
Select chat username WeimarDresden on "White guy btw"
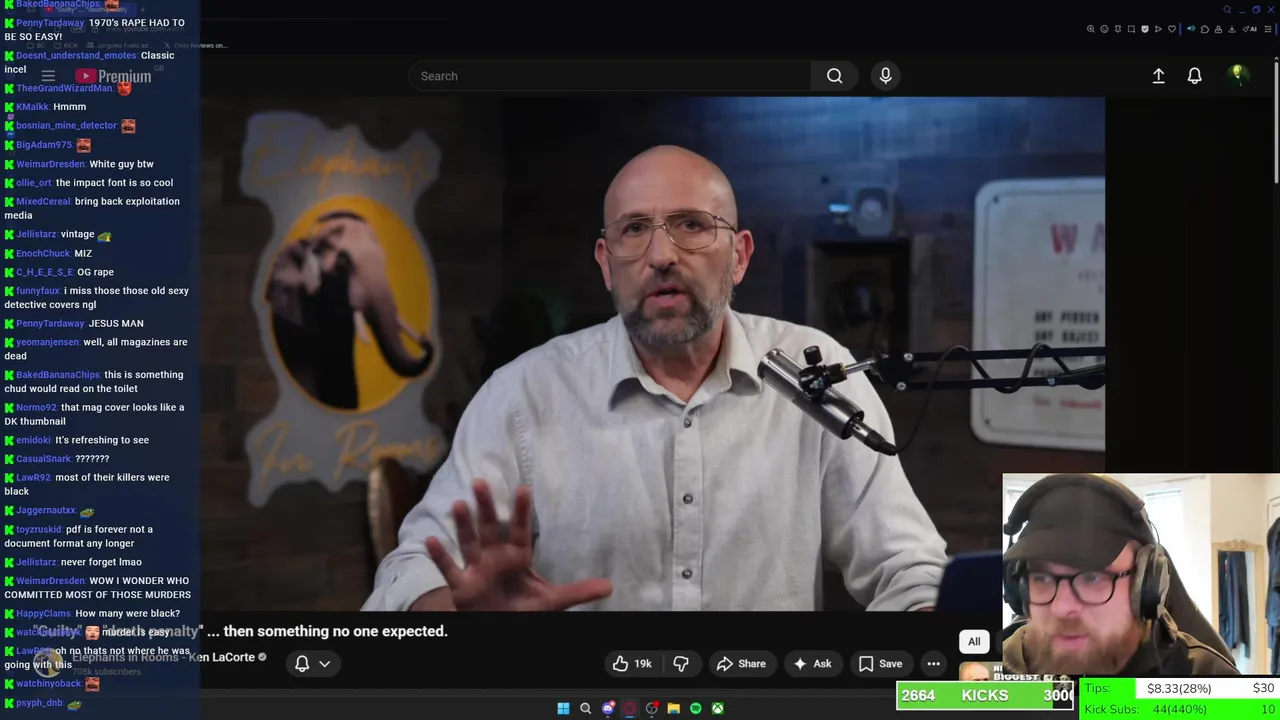(50, 164)
